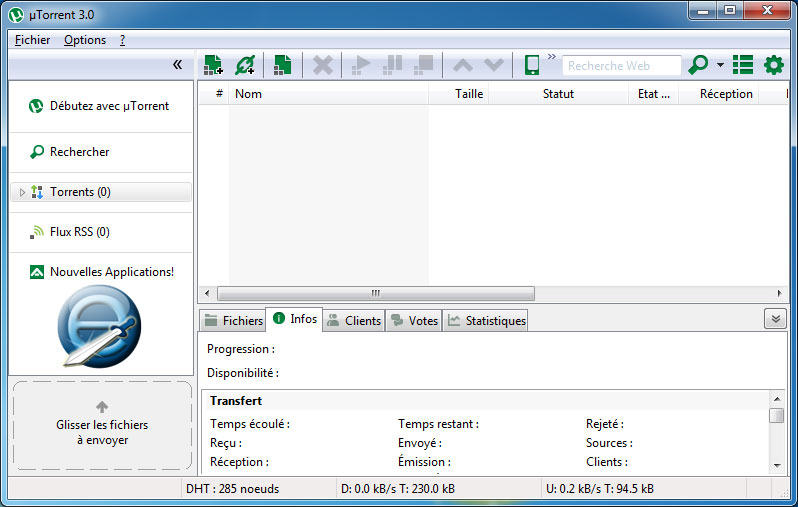Click the U: 0.2 kB/s upload status
Viewport: 798px width, 507px height.
[x=600, y=489]
